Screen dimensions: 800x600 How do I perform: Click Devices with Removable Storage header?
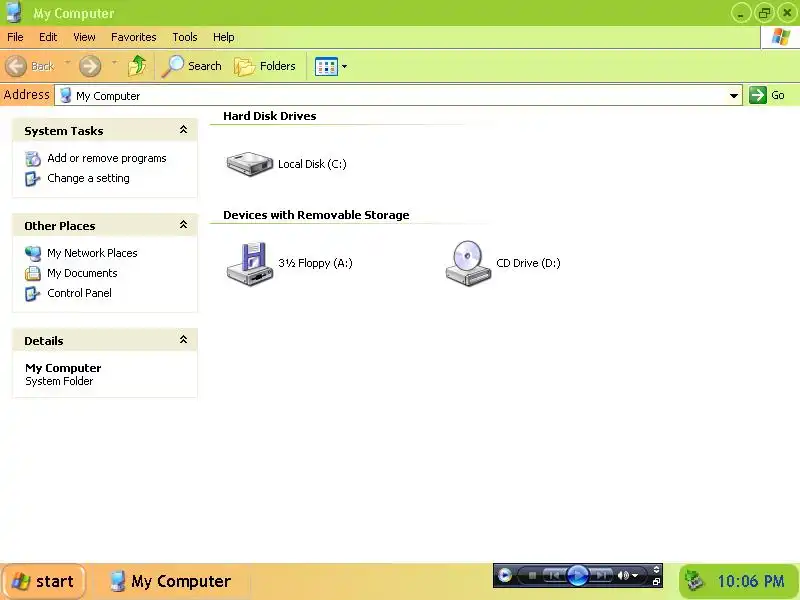pos(316,215)
